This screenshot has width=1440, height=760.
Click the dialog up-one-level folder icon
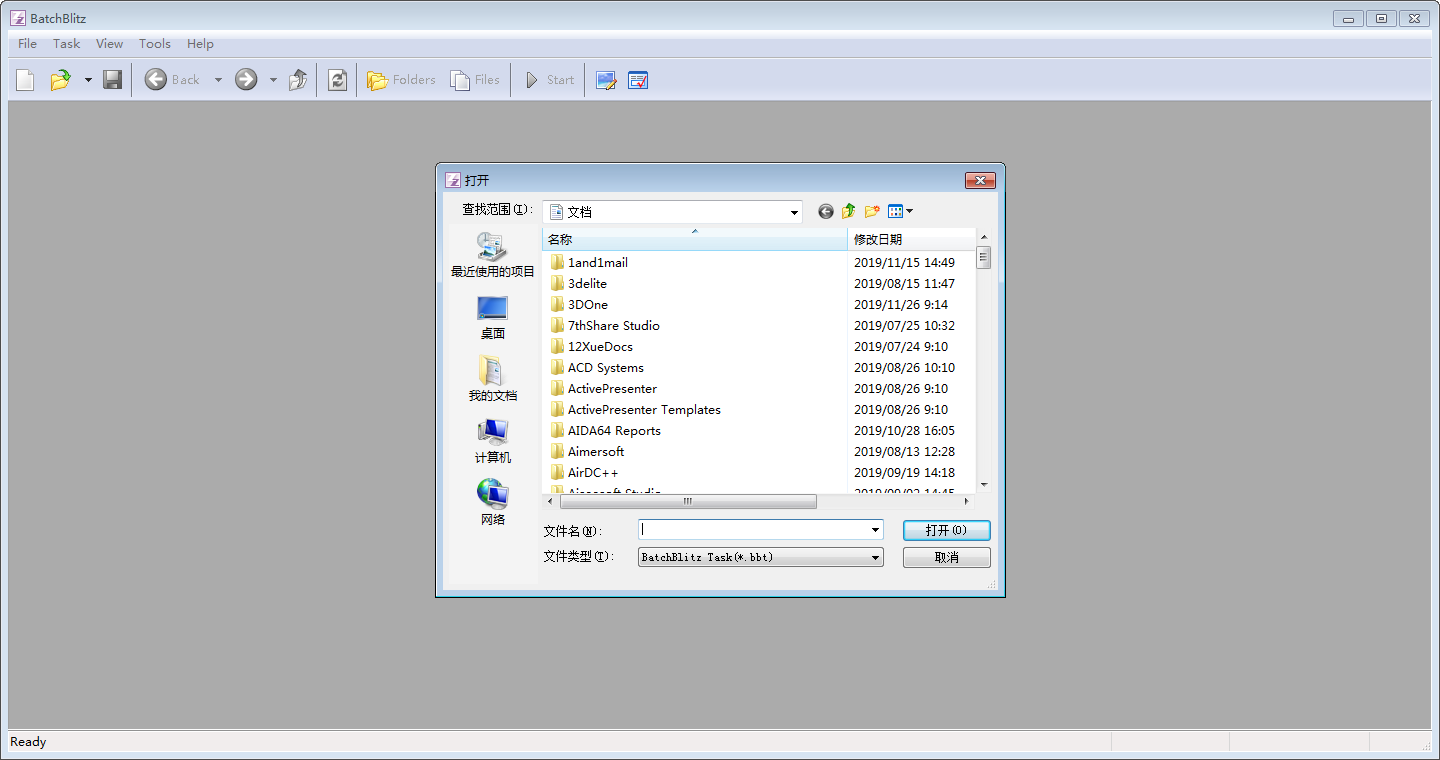[848, 211]
